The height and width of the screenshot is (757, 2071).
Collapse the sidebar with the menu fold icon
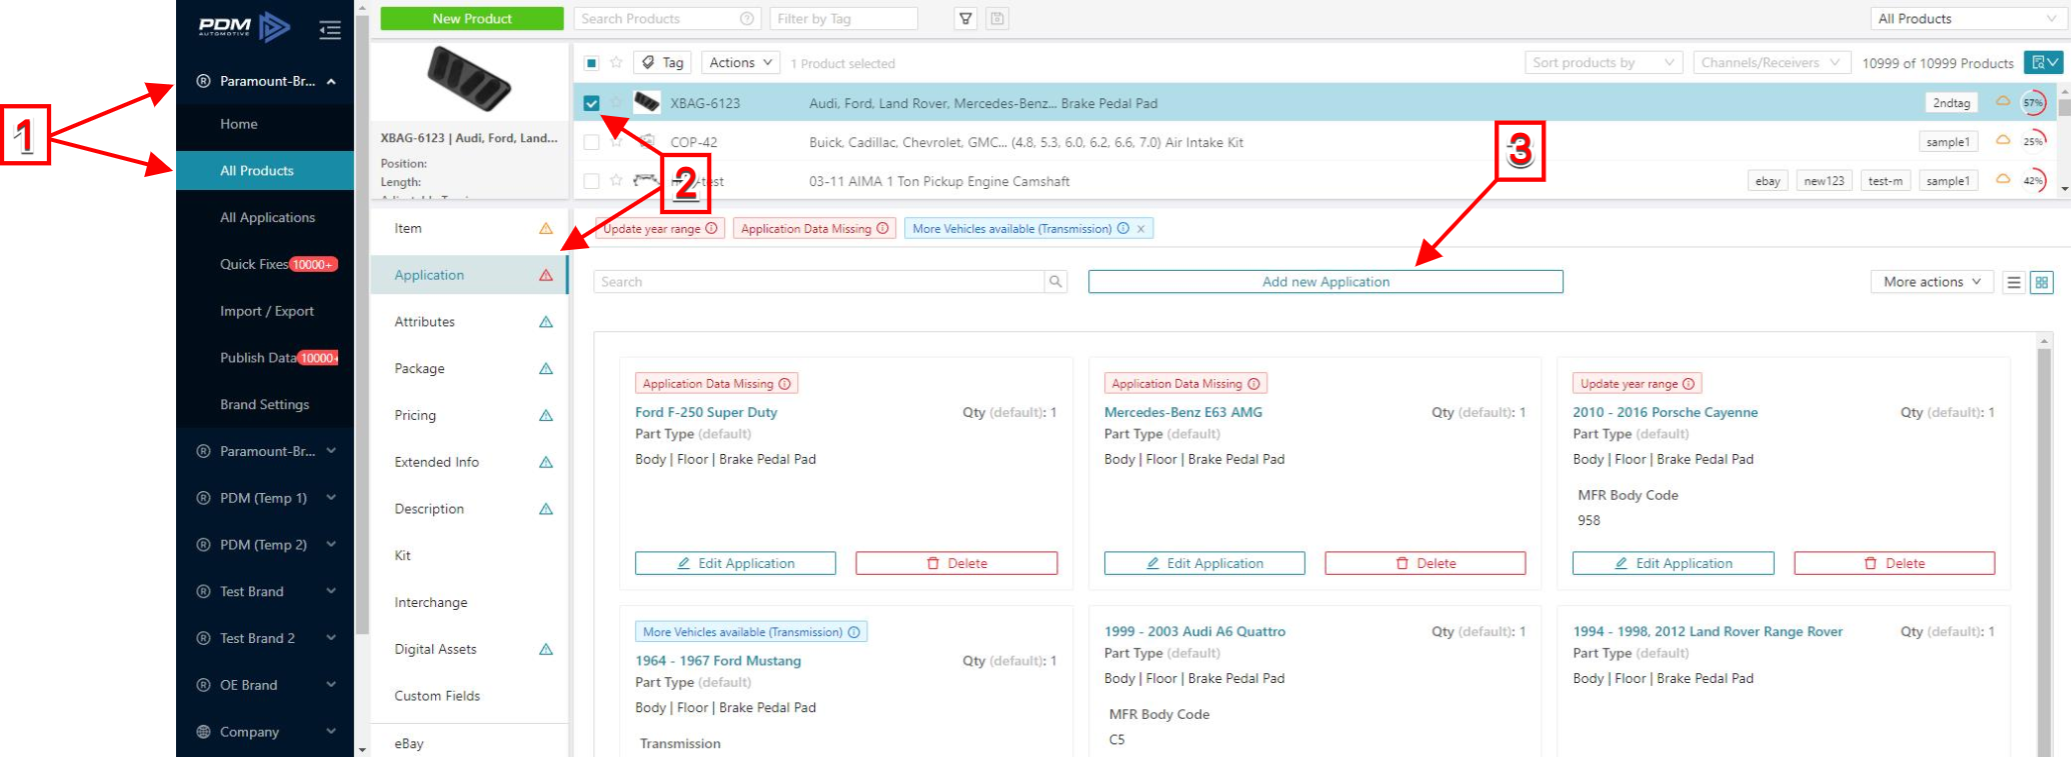point(330,30)
